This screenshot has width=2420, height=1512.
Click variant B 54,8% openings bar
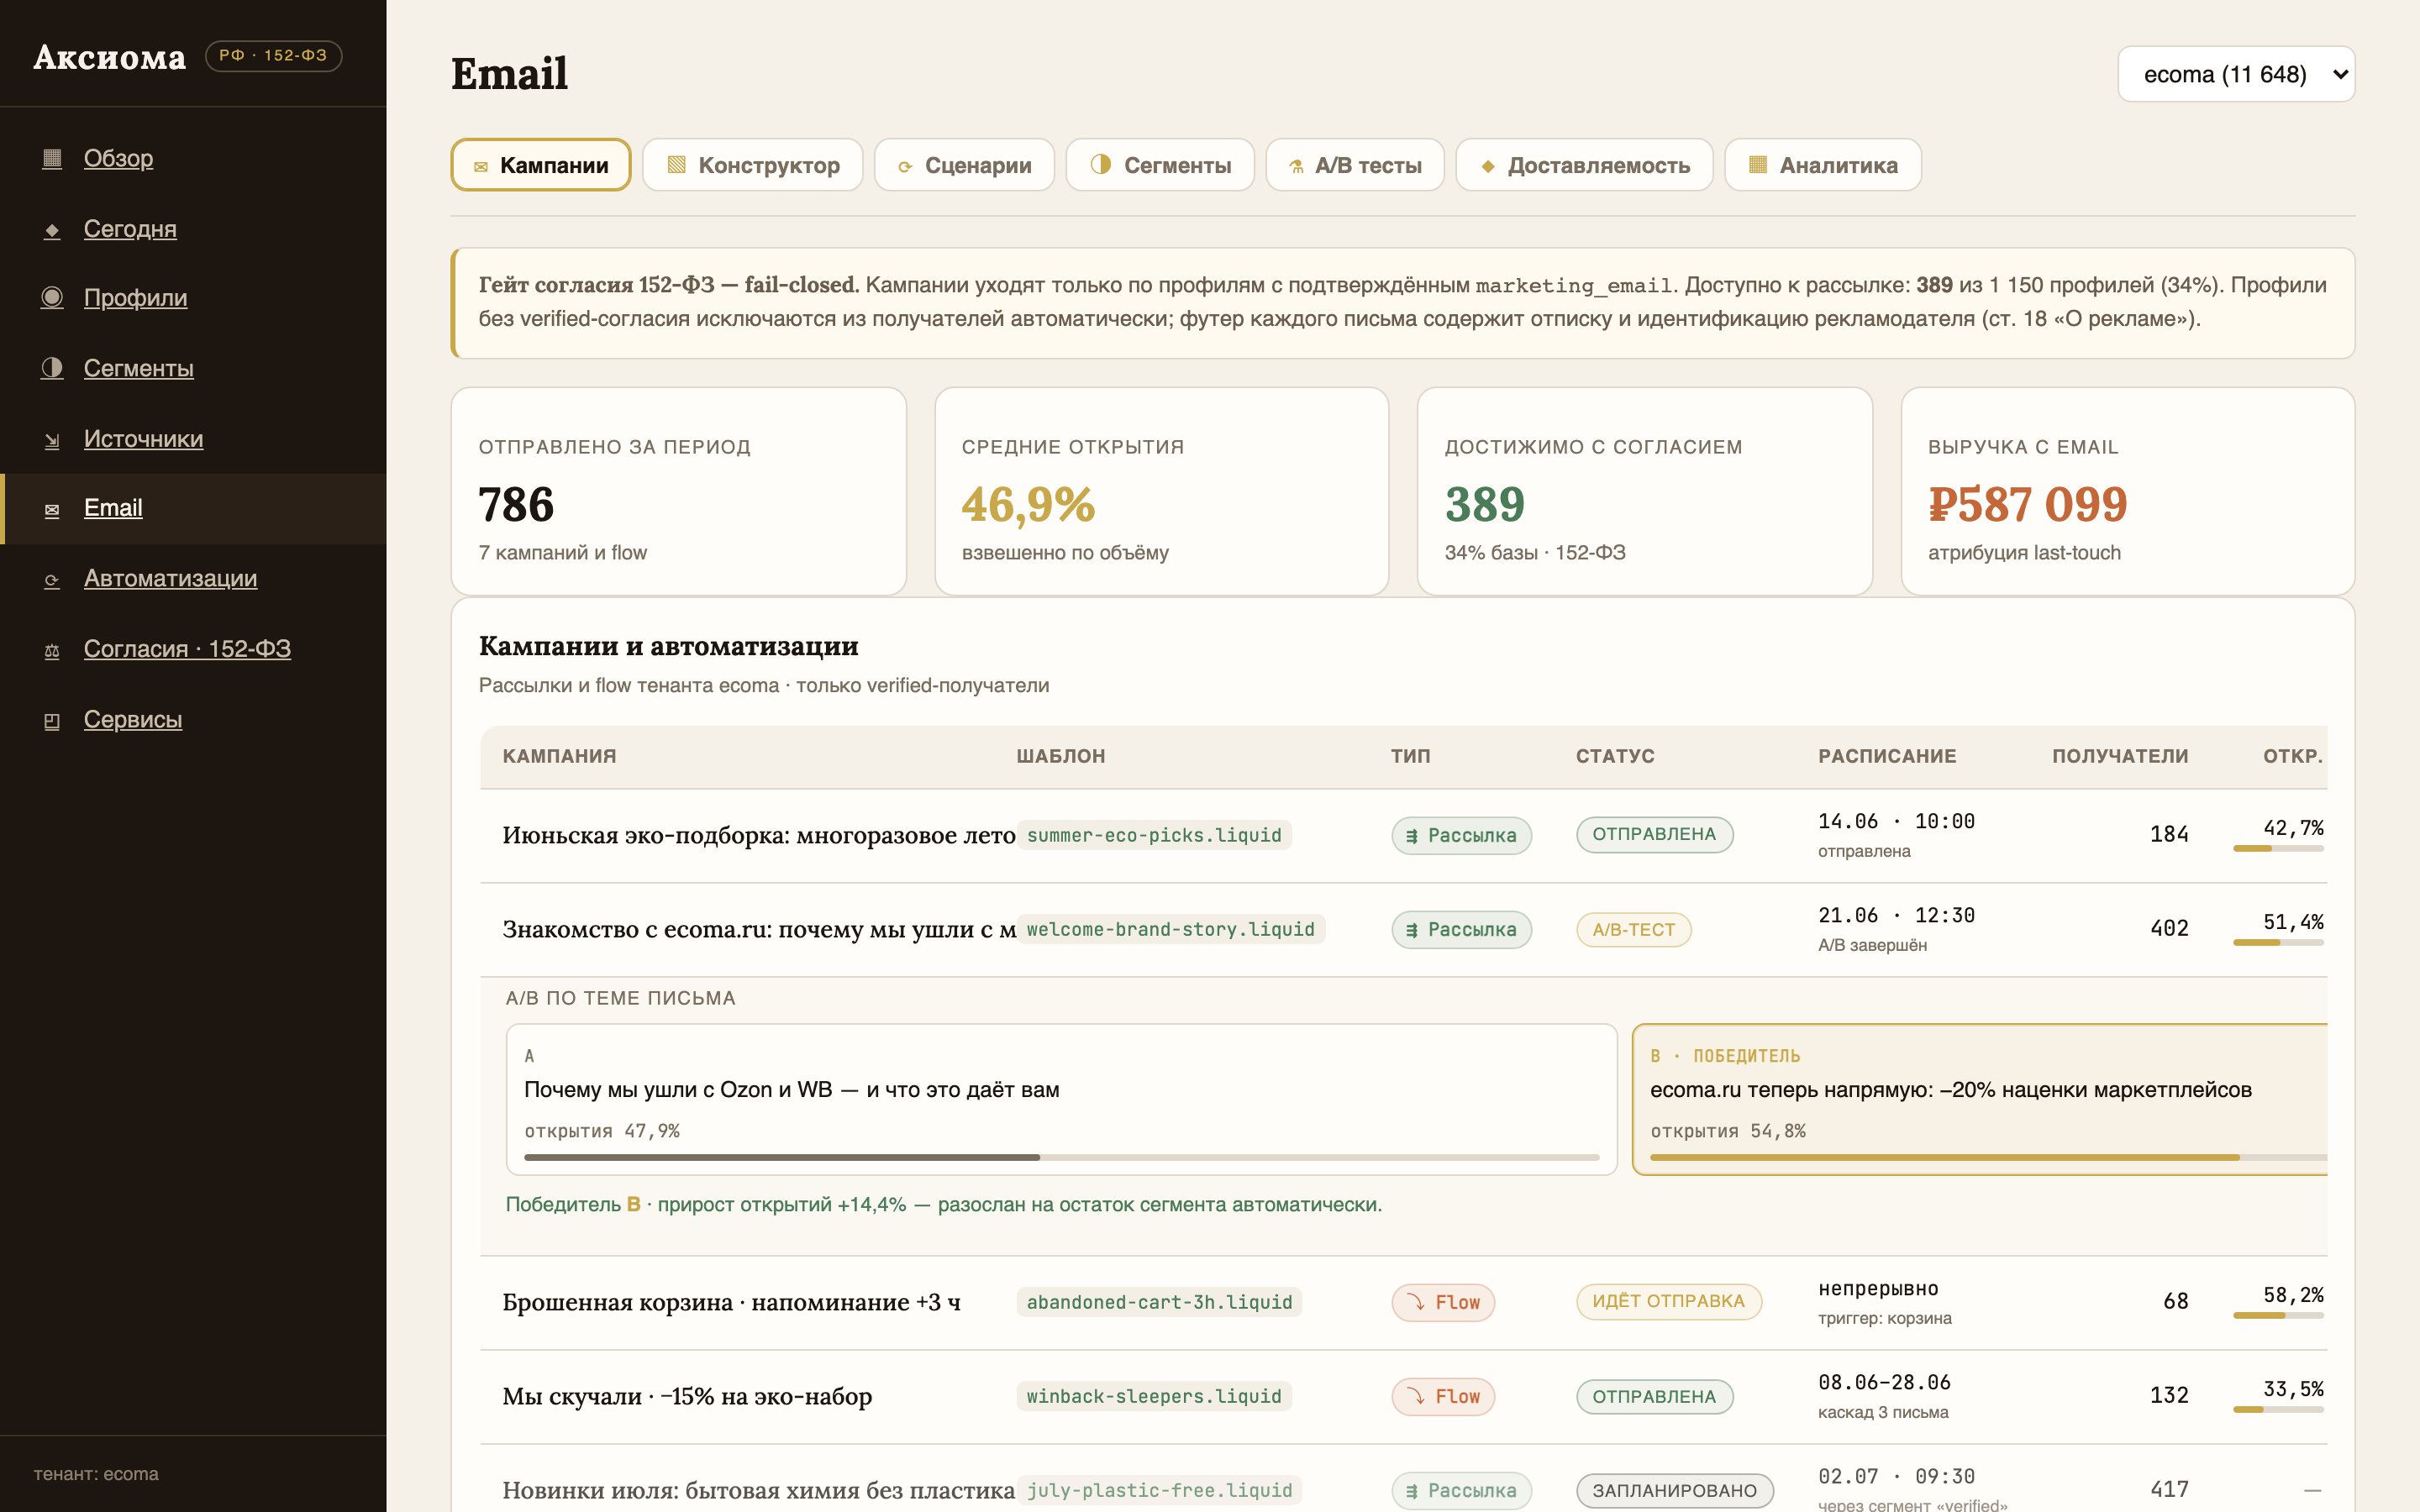(1989, 1157)
